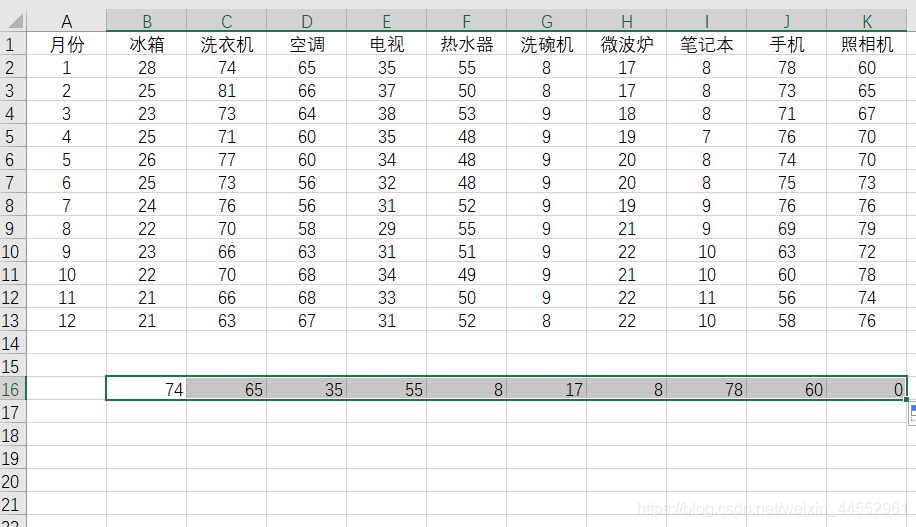
Task: Select cell F11 containing 49
Action: (x=467, y=275)
